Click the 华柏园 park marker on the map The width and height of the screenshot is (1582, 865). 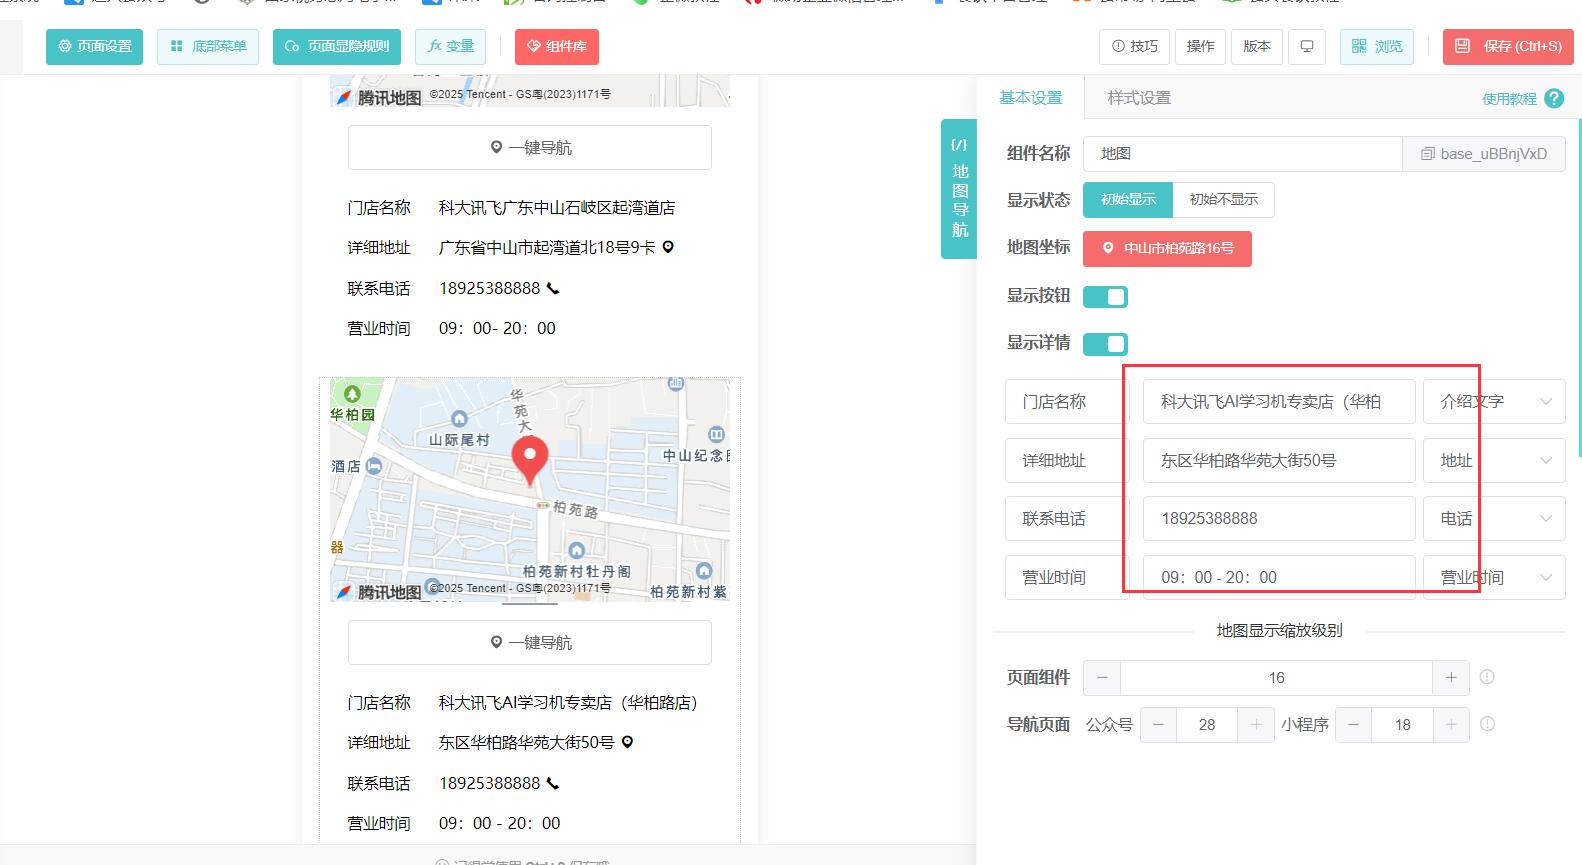click(352, 394)
